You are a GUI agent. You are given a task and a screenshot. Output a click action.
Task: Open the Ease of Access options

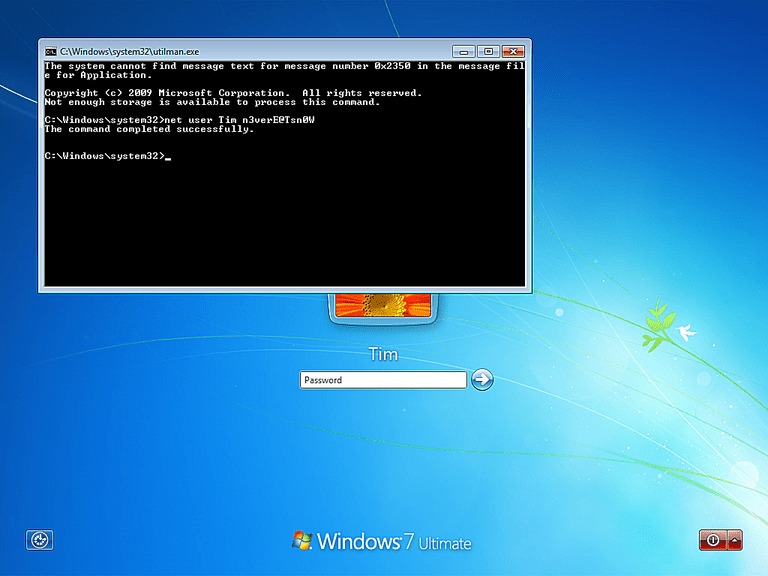[x=39, y=540]
